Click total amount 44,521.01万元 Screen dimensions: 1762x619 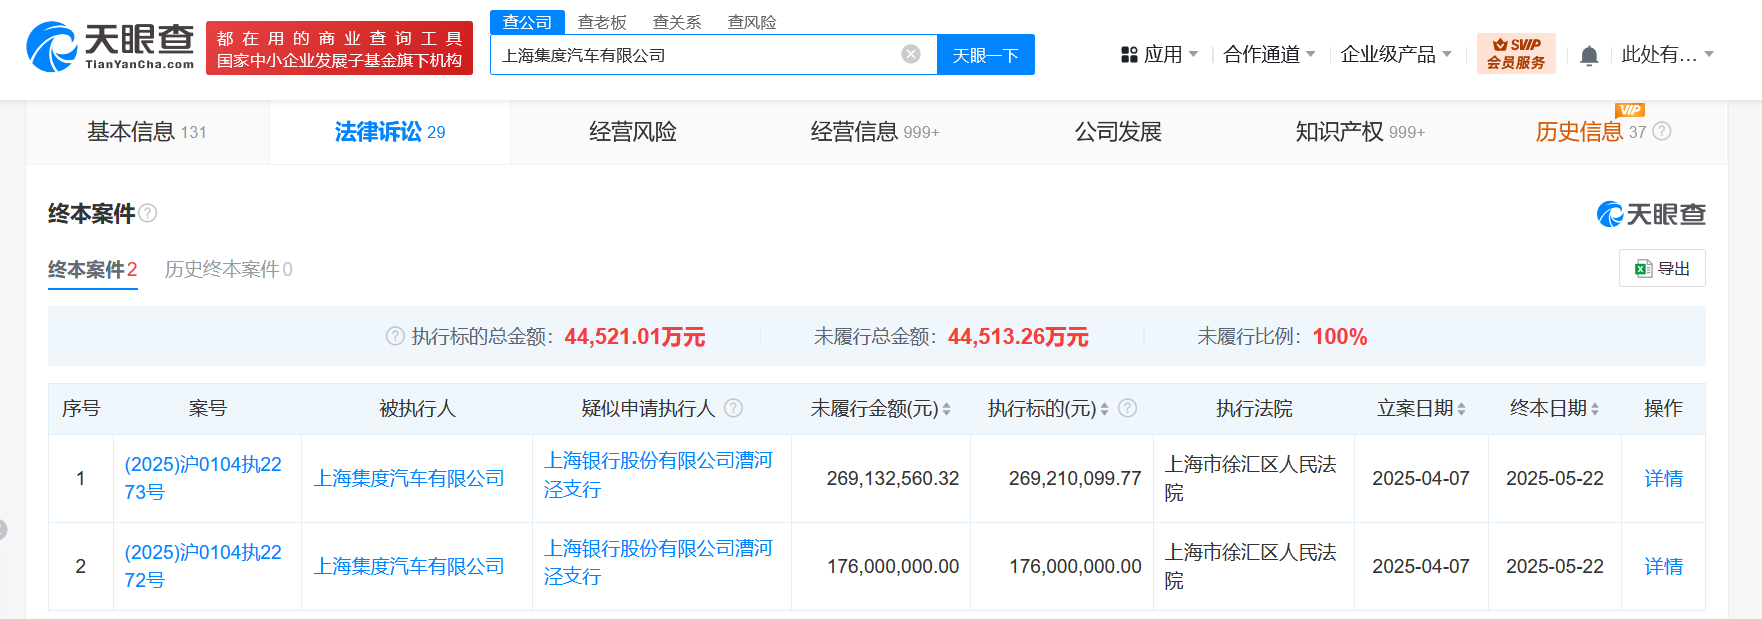pos(635,337)
